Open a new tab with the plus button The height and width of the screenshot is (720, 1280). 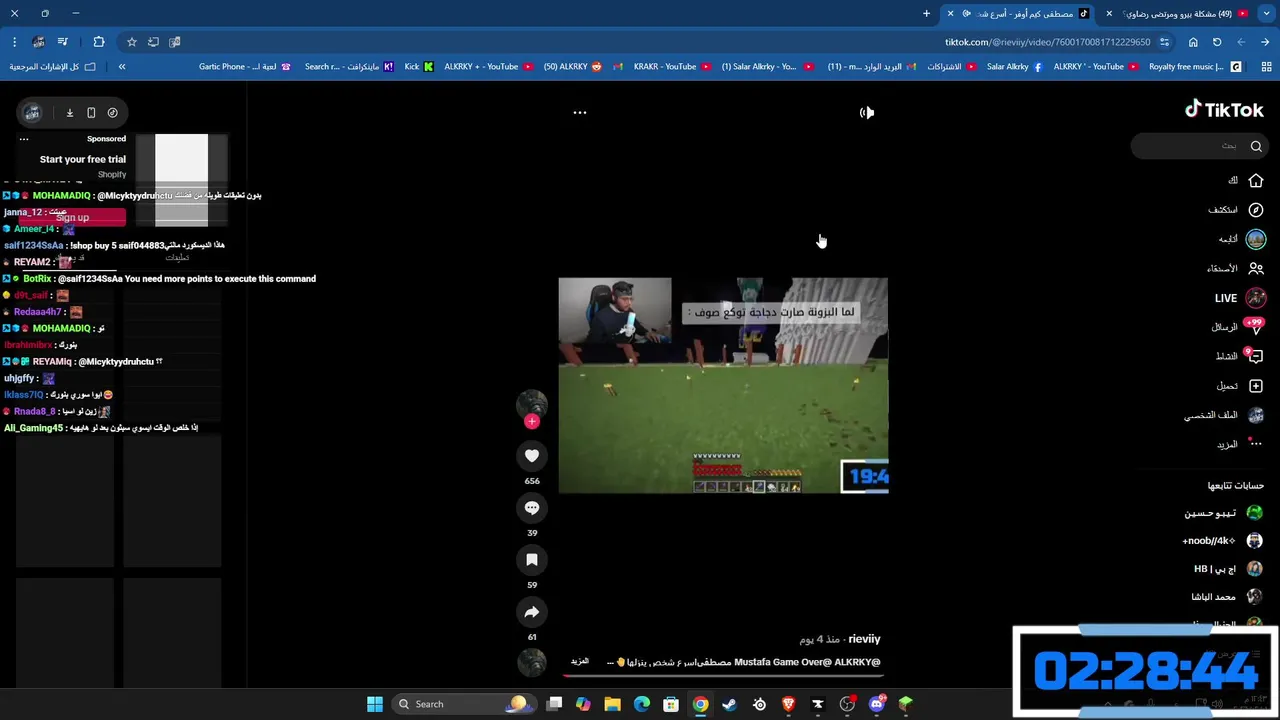tap(926, 14)
